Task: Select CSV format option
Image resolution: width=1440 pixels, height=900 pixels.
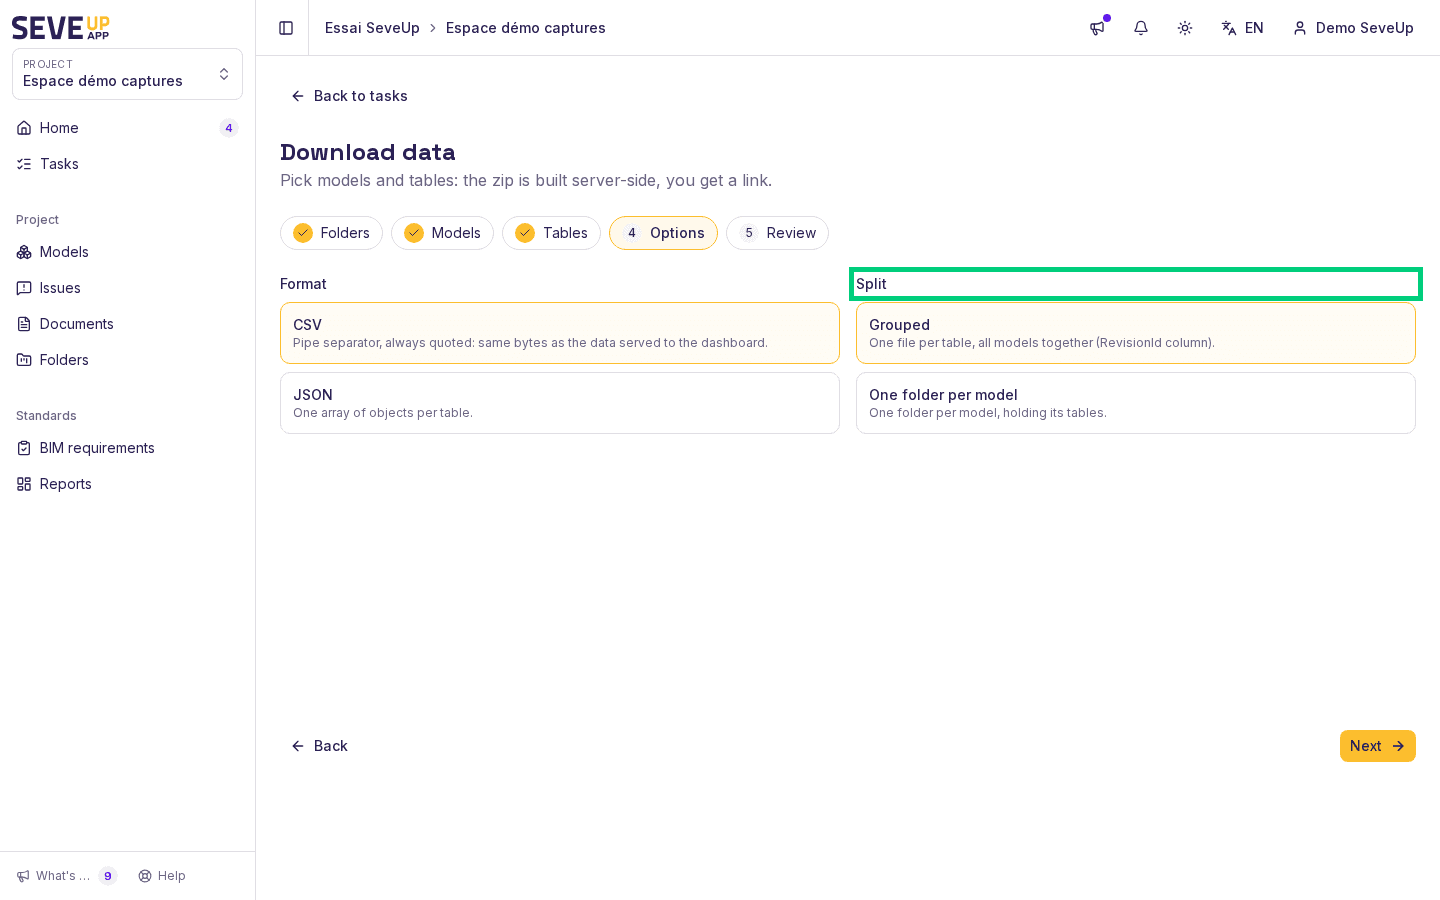Action: pyautogui.click(x=560, y=333)
